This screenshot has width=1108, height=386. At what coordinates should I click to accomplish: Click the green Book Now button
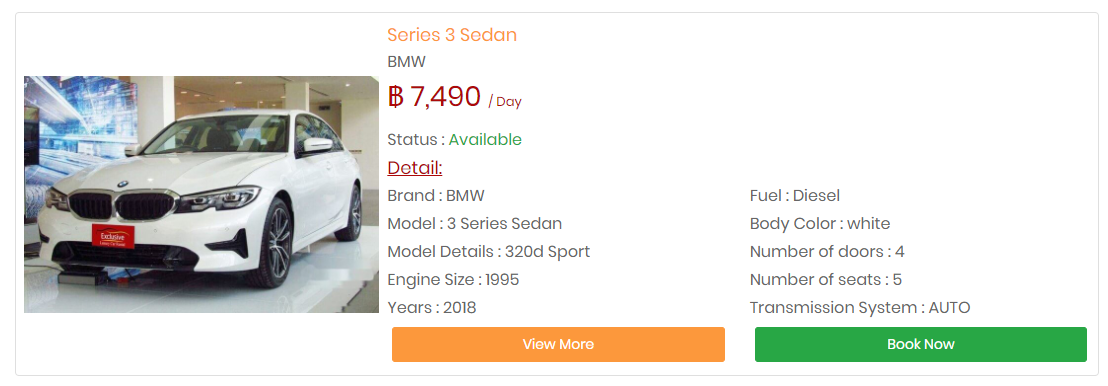coord(921,344)
